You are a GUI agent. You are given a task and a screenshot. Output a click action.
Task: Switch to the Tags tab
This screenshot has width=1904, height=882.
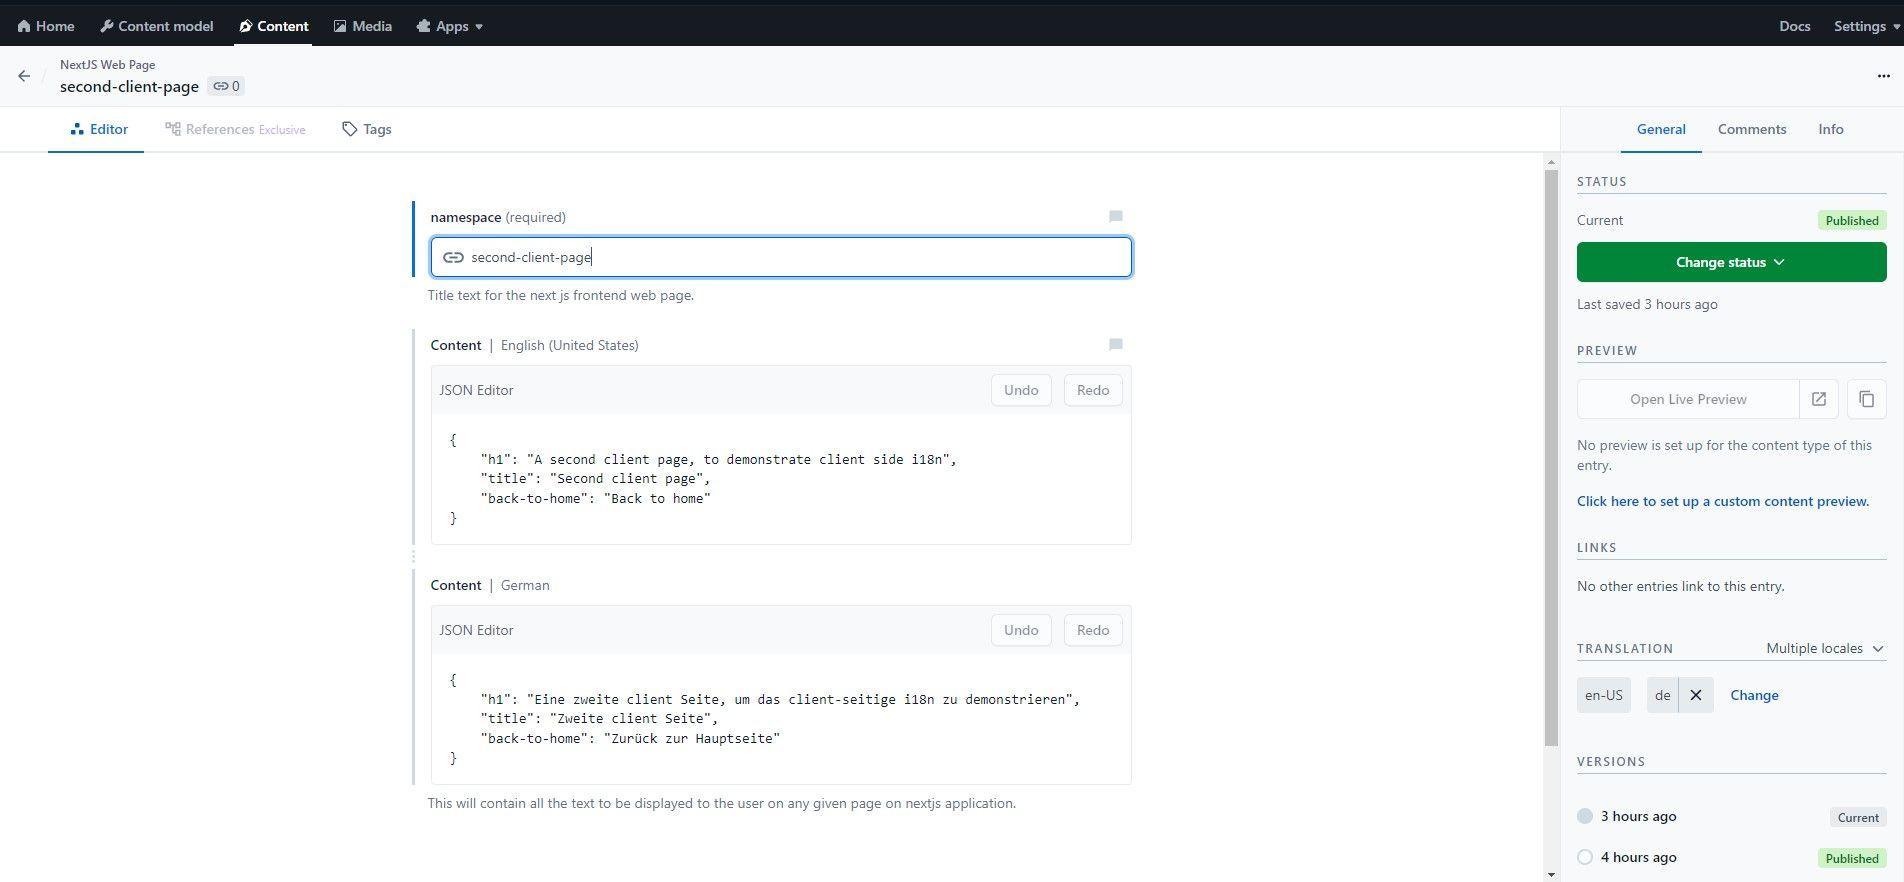pos(366,129)
